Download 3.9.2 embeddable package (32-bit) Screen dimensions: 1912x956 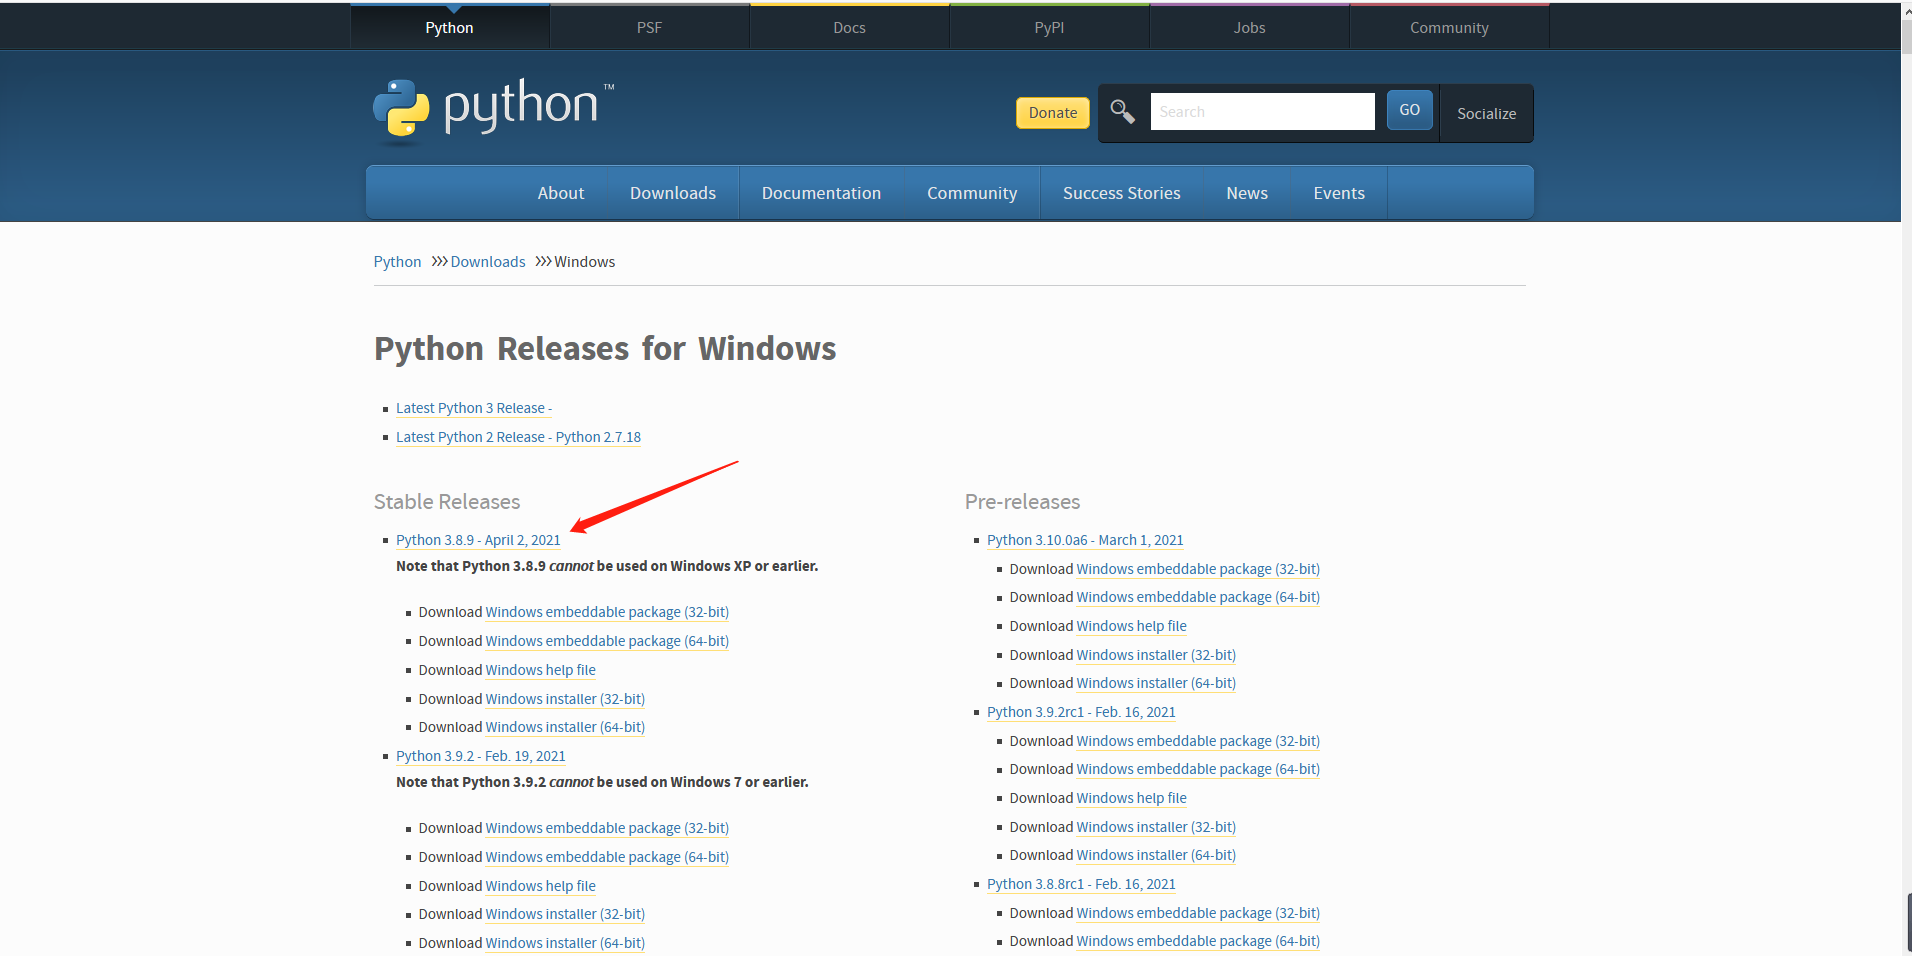pyautogui.click(x=607, y=828)
